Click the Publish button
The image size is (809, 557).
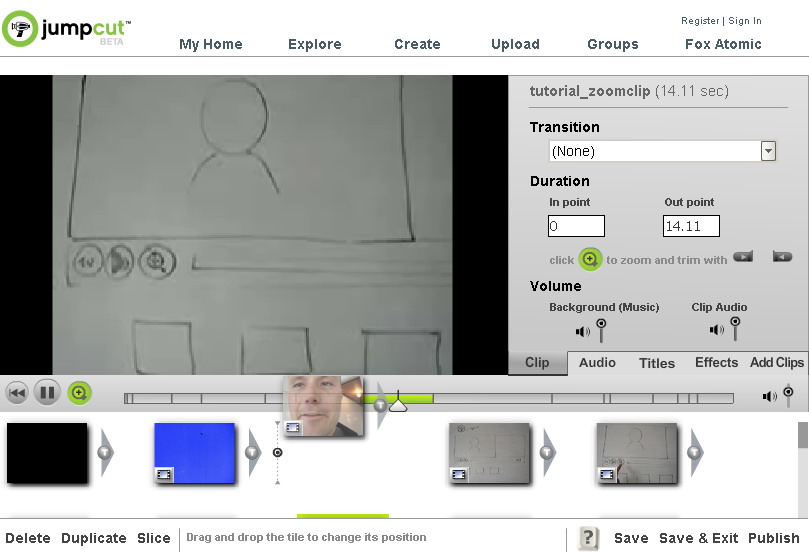pyautogui.click(x=773, y=538)
